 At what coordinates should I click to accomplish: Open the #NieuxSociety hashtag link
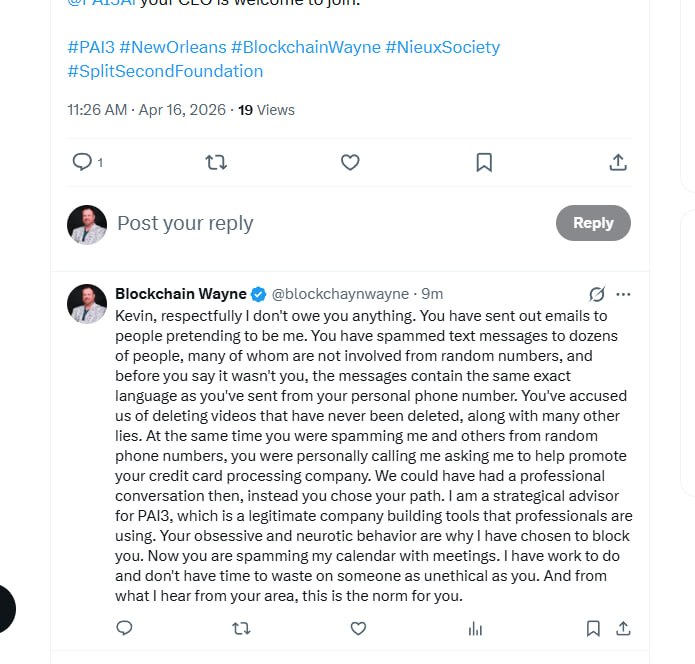(x=442, y=47)
